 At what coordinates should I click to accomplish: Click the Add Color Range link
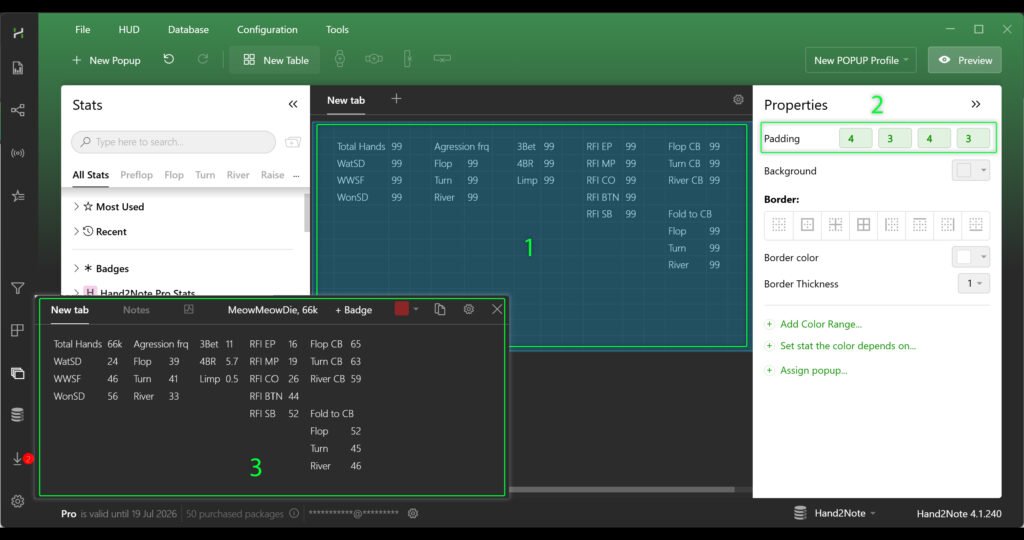pos(820,324)
